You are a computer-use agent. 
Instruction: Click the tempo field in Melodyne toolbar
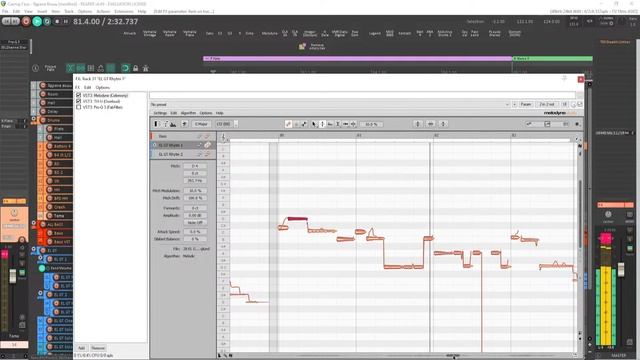223,124
